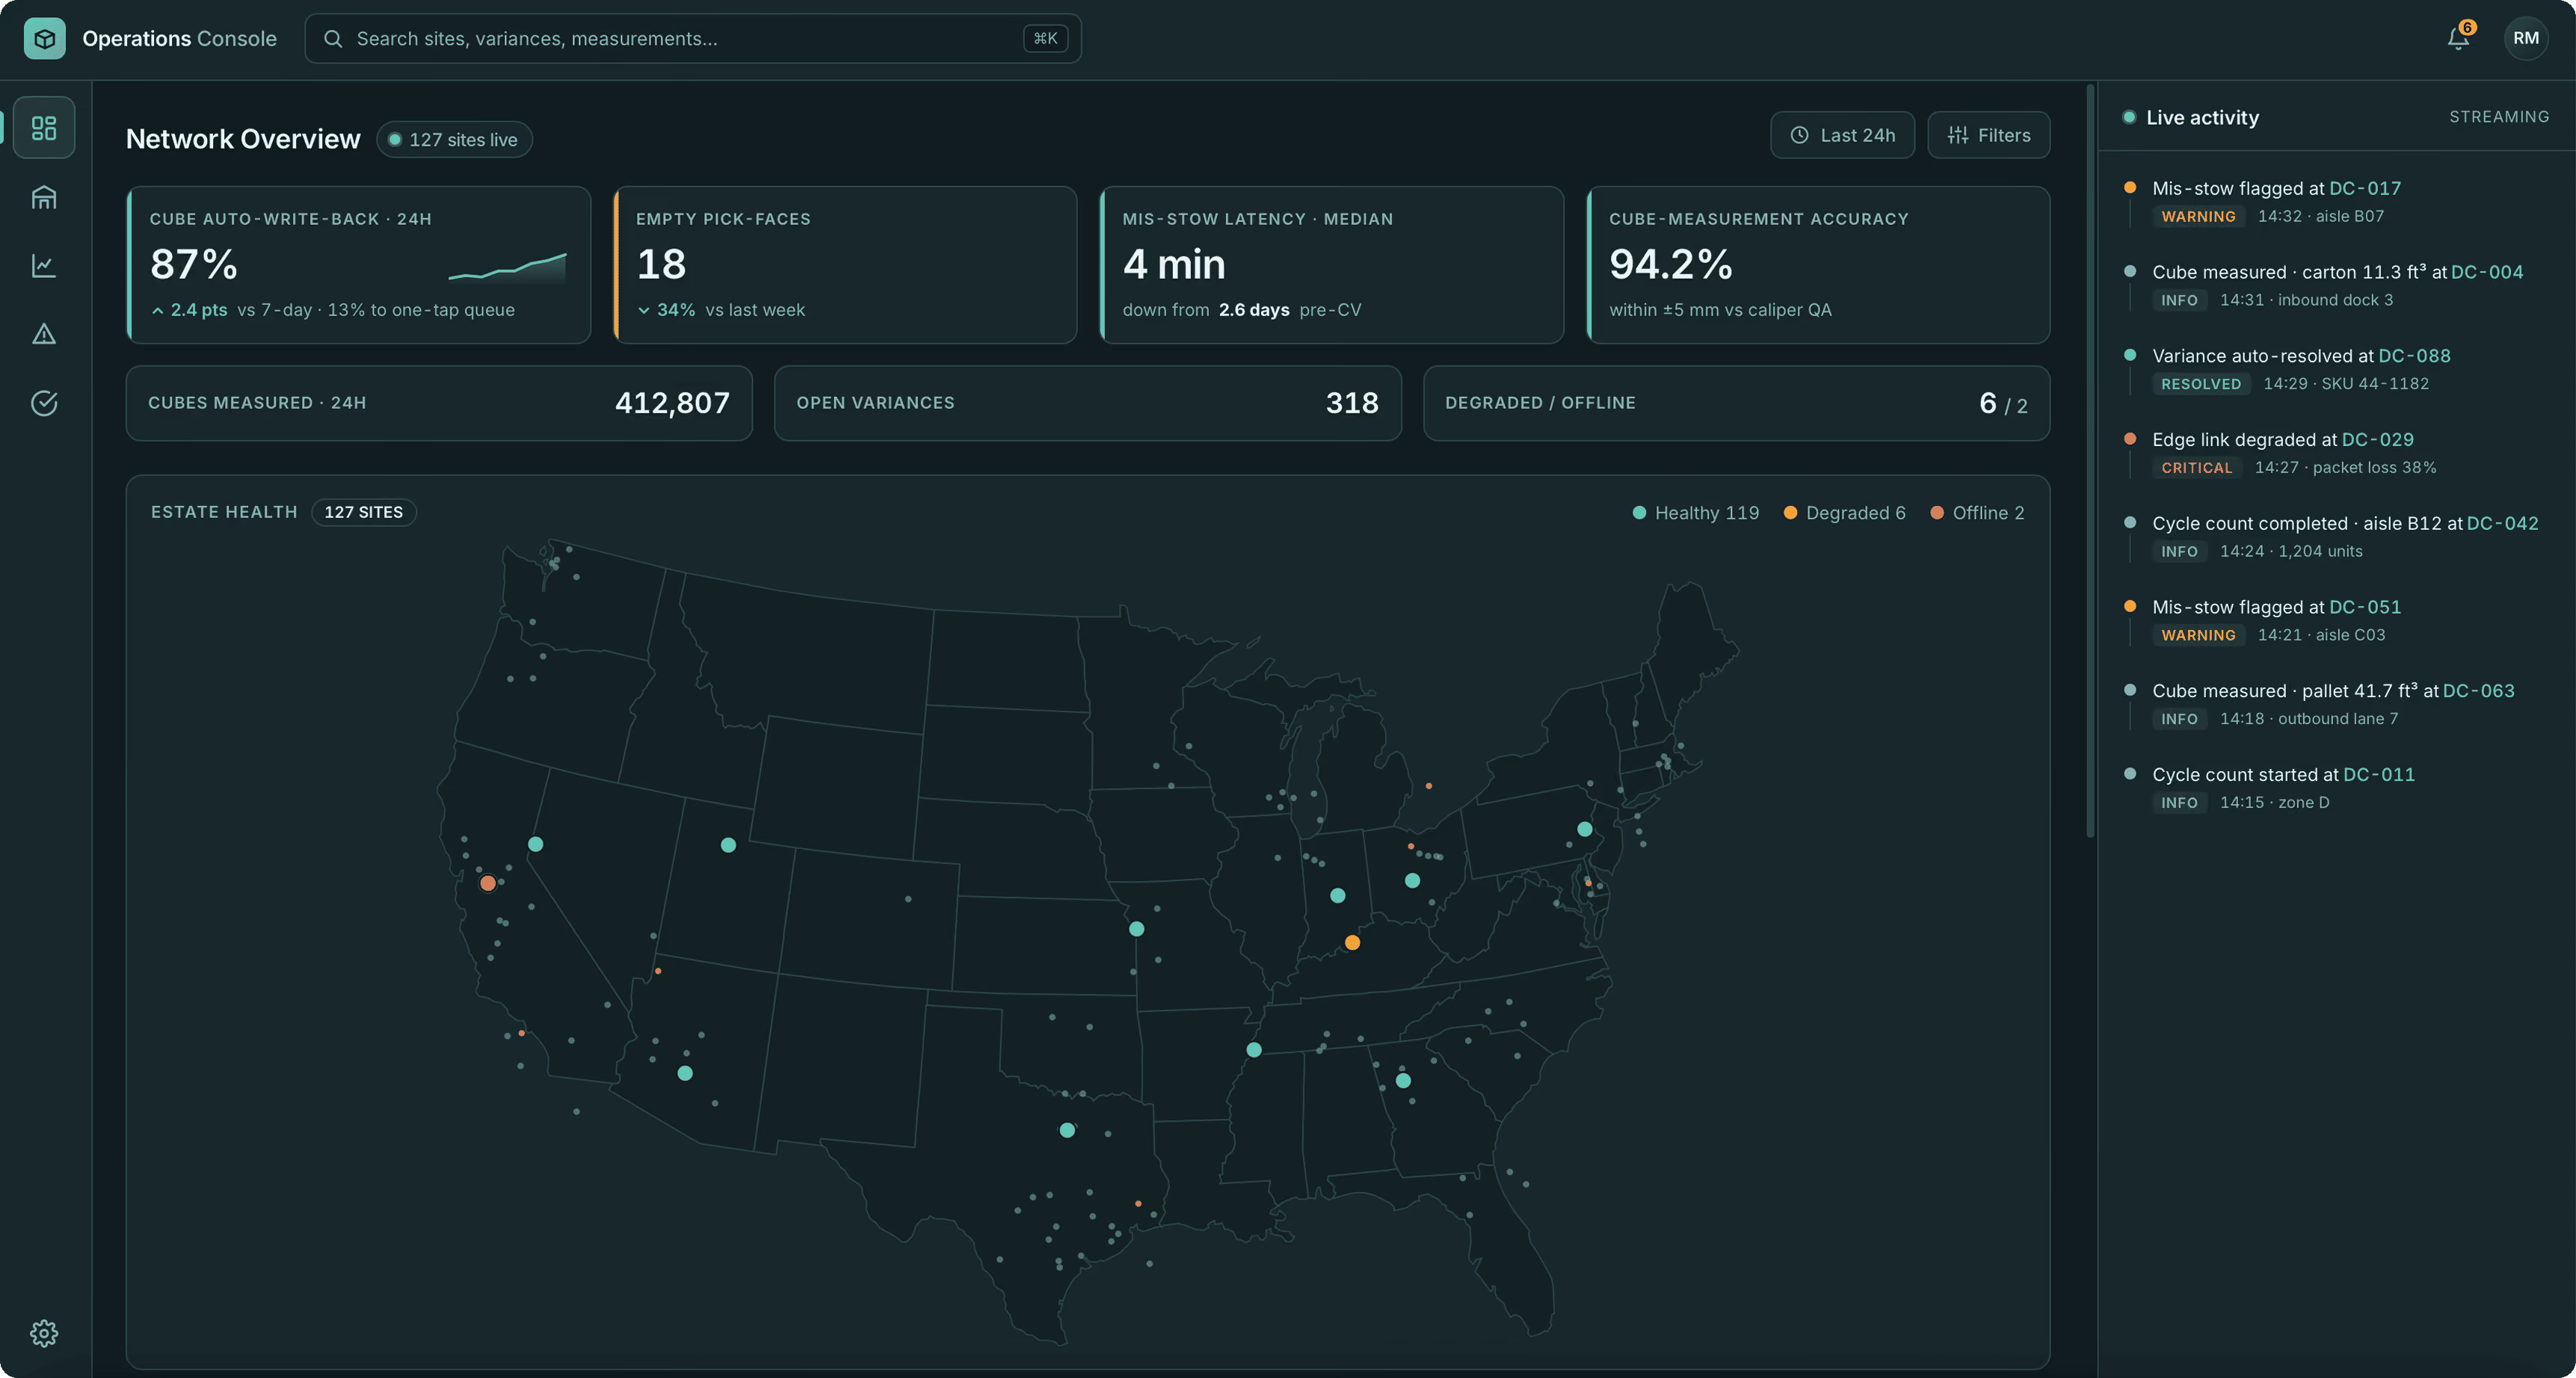Open the Cube Auto-Write-Back 24H card

[x=359, y=265]
